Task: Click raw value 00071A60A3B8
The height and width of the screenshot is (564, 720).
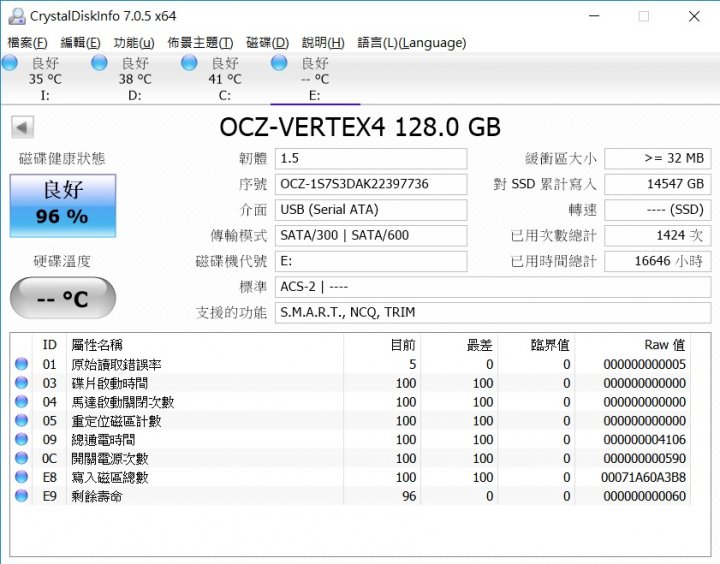Action: coord(643,477)
